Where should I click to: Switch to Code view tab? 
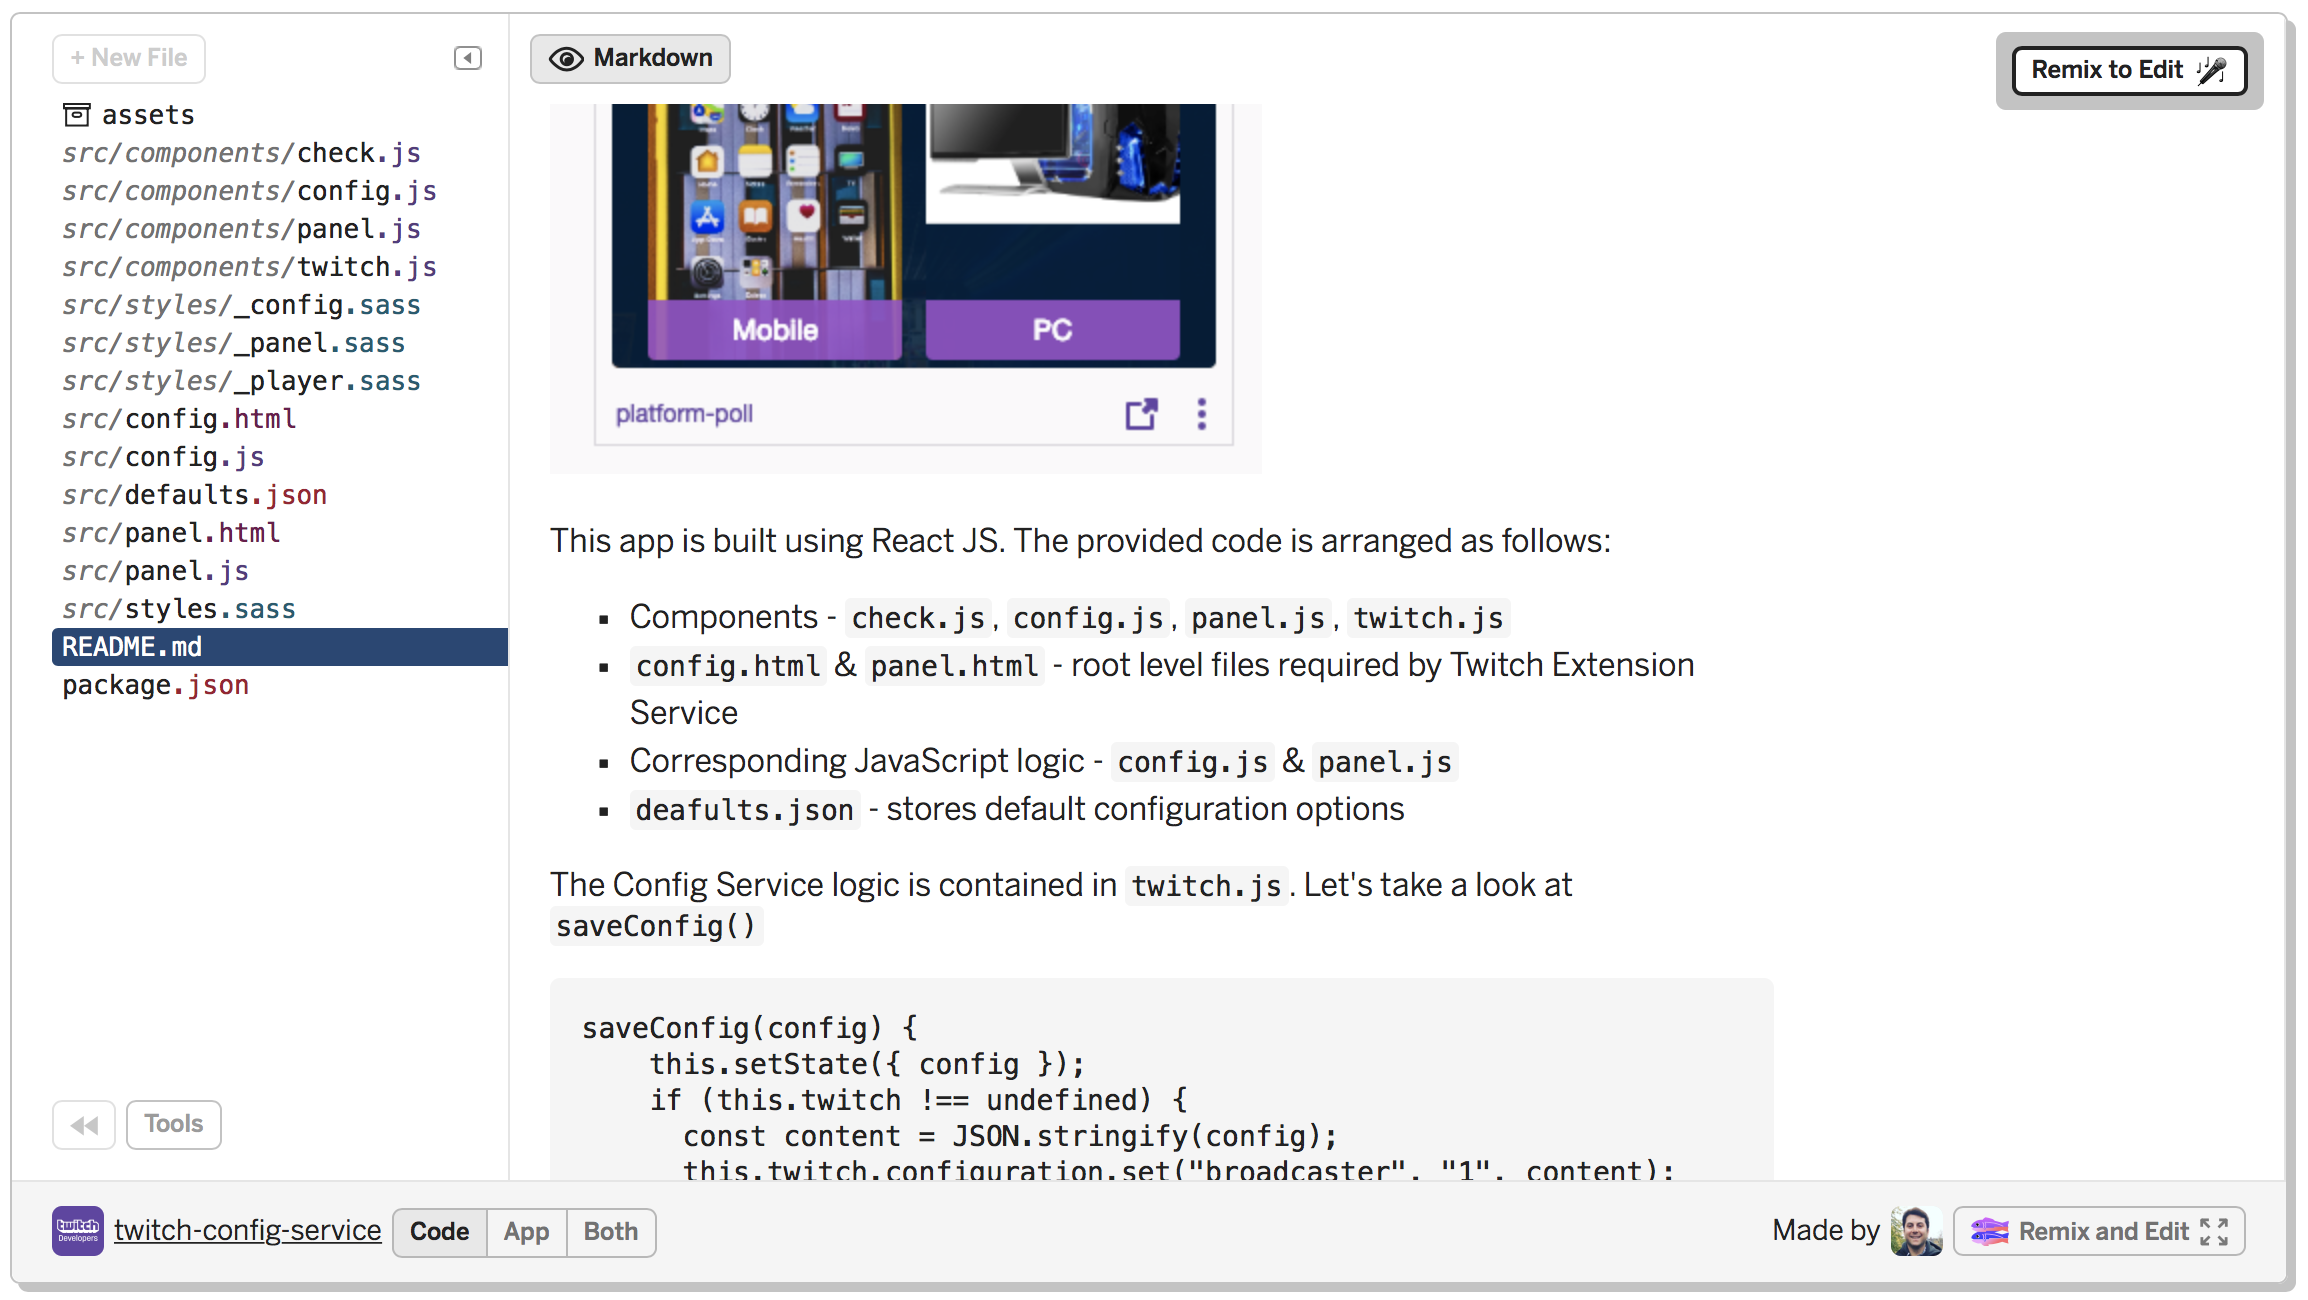point(438,1230)
